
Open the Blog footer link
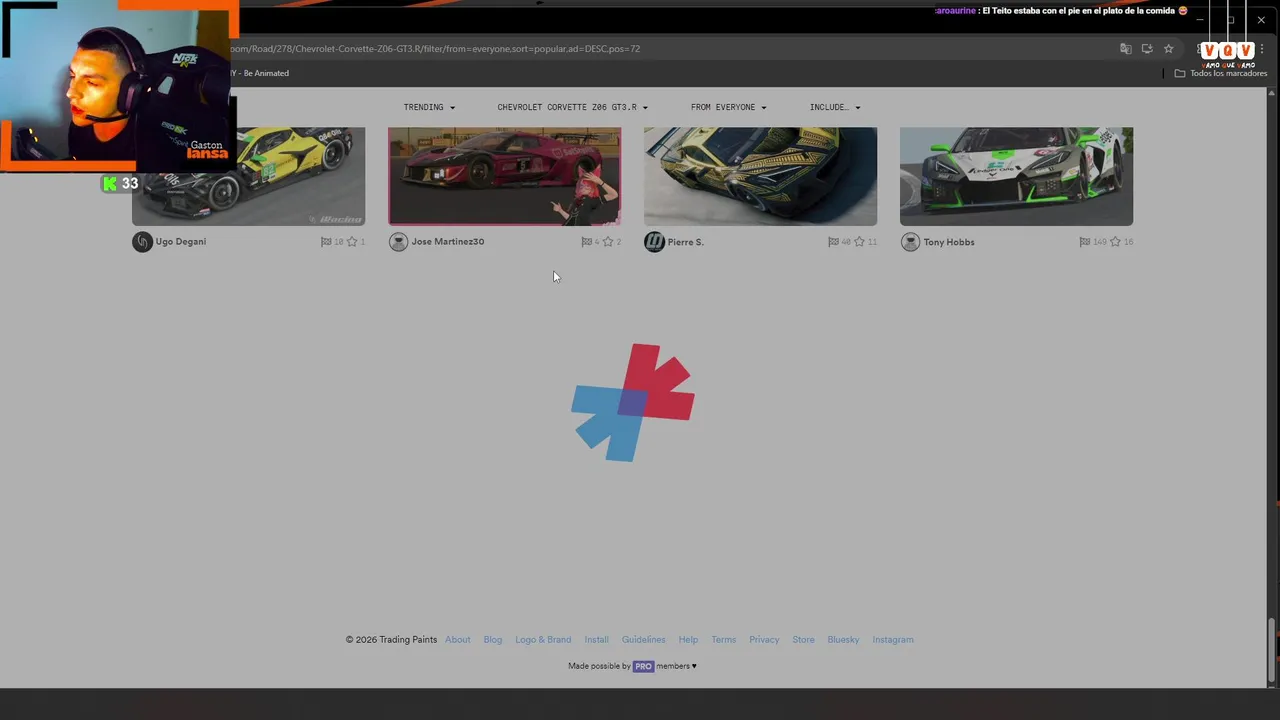coord(493,640)
